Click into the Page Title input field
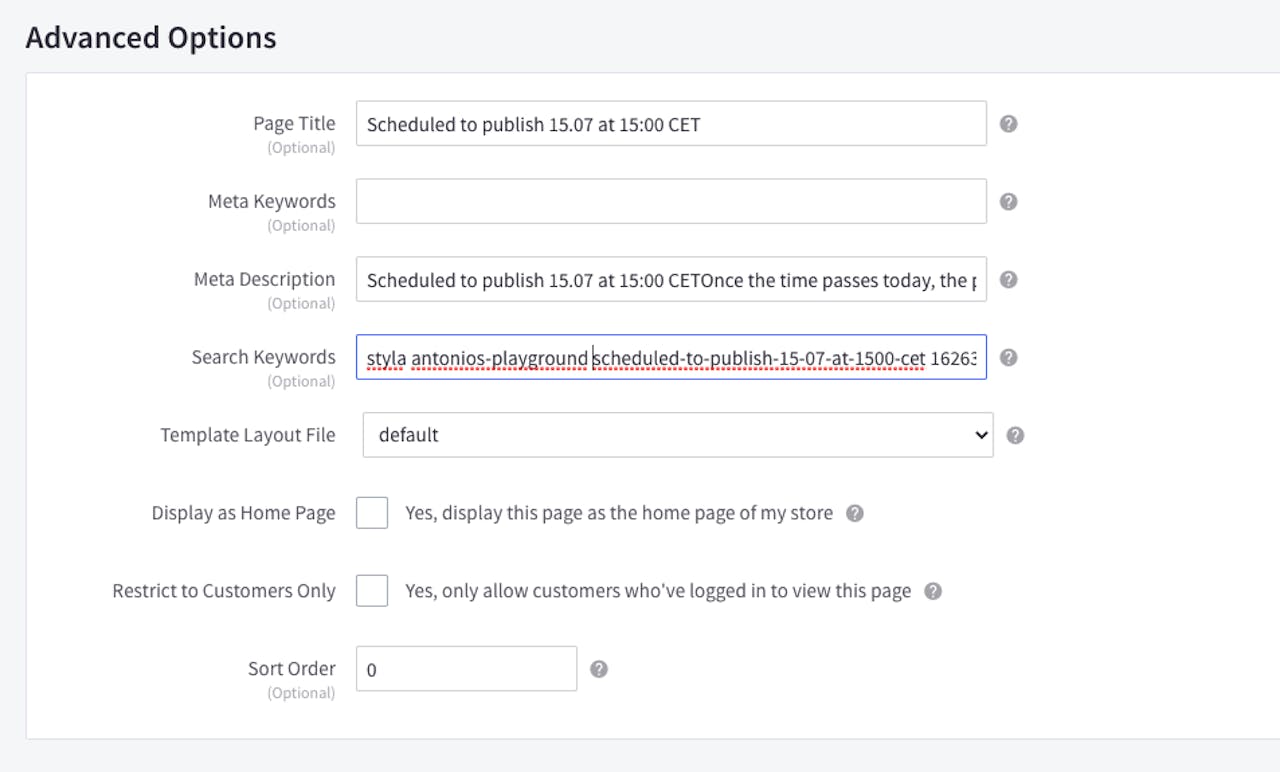 pyautogui.click(x=670, y=124)
